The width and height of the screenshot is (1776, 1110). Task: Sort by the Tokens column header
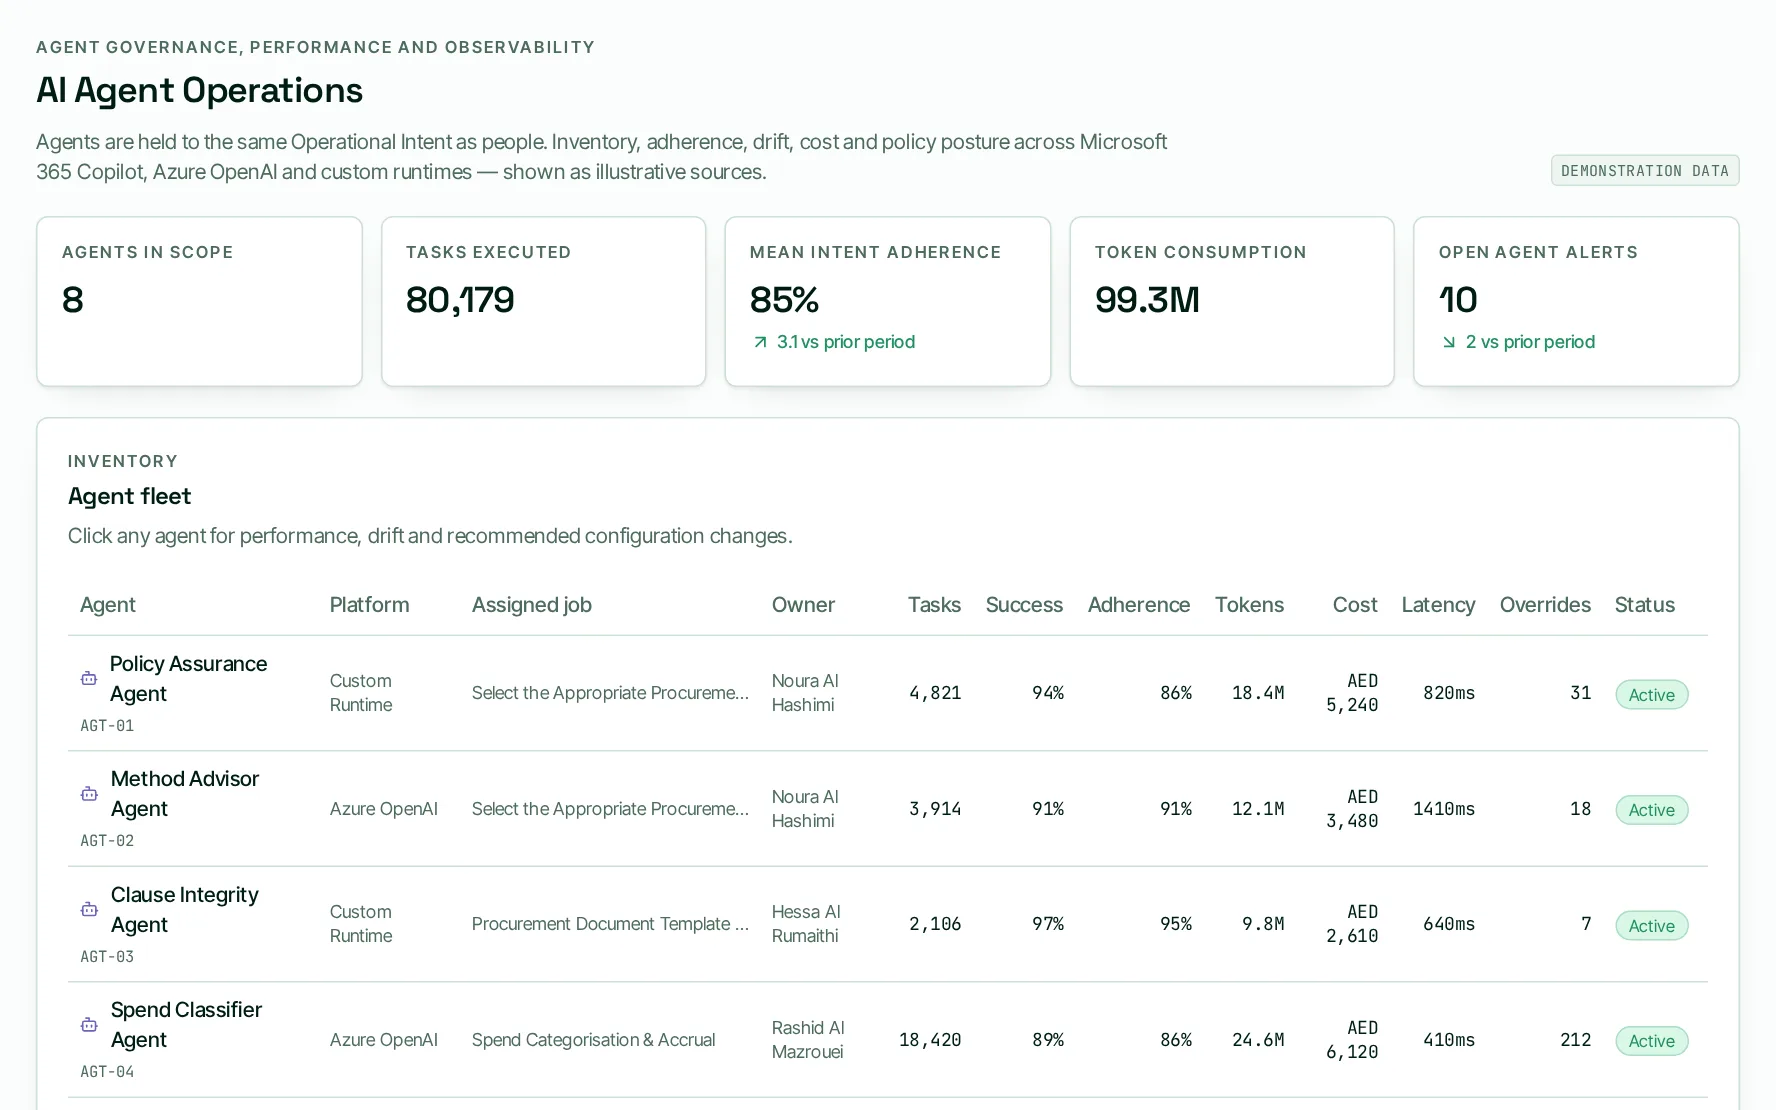(1249, 605)
